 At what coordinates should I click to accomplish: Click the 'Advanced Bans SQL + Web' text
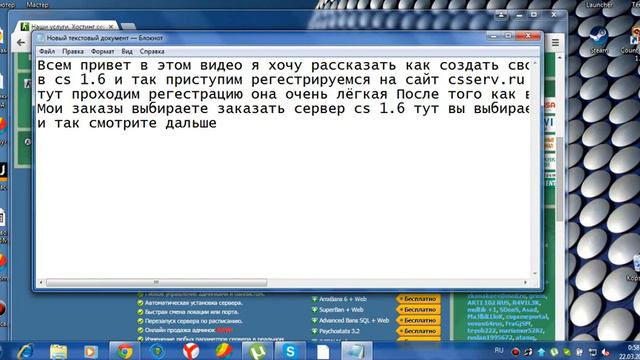point(354,320)
